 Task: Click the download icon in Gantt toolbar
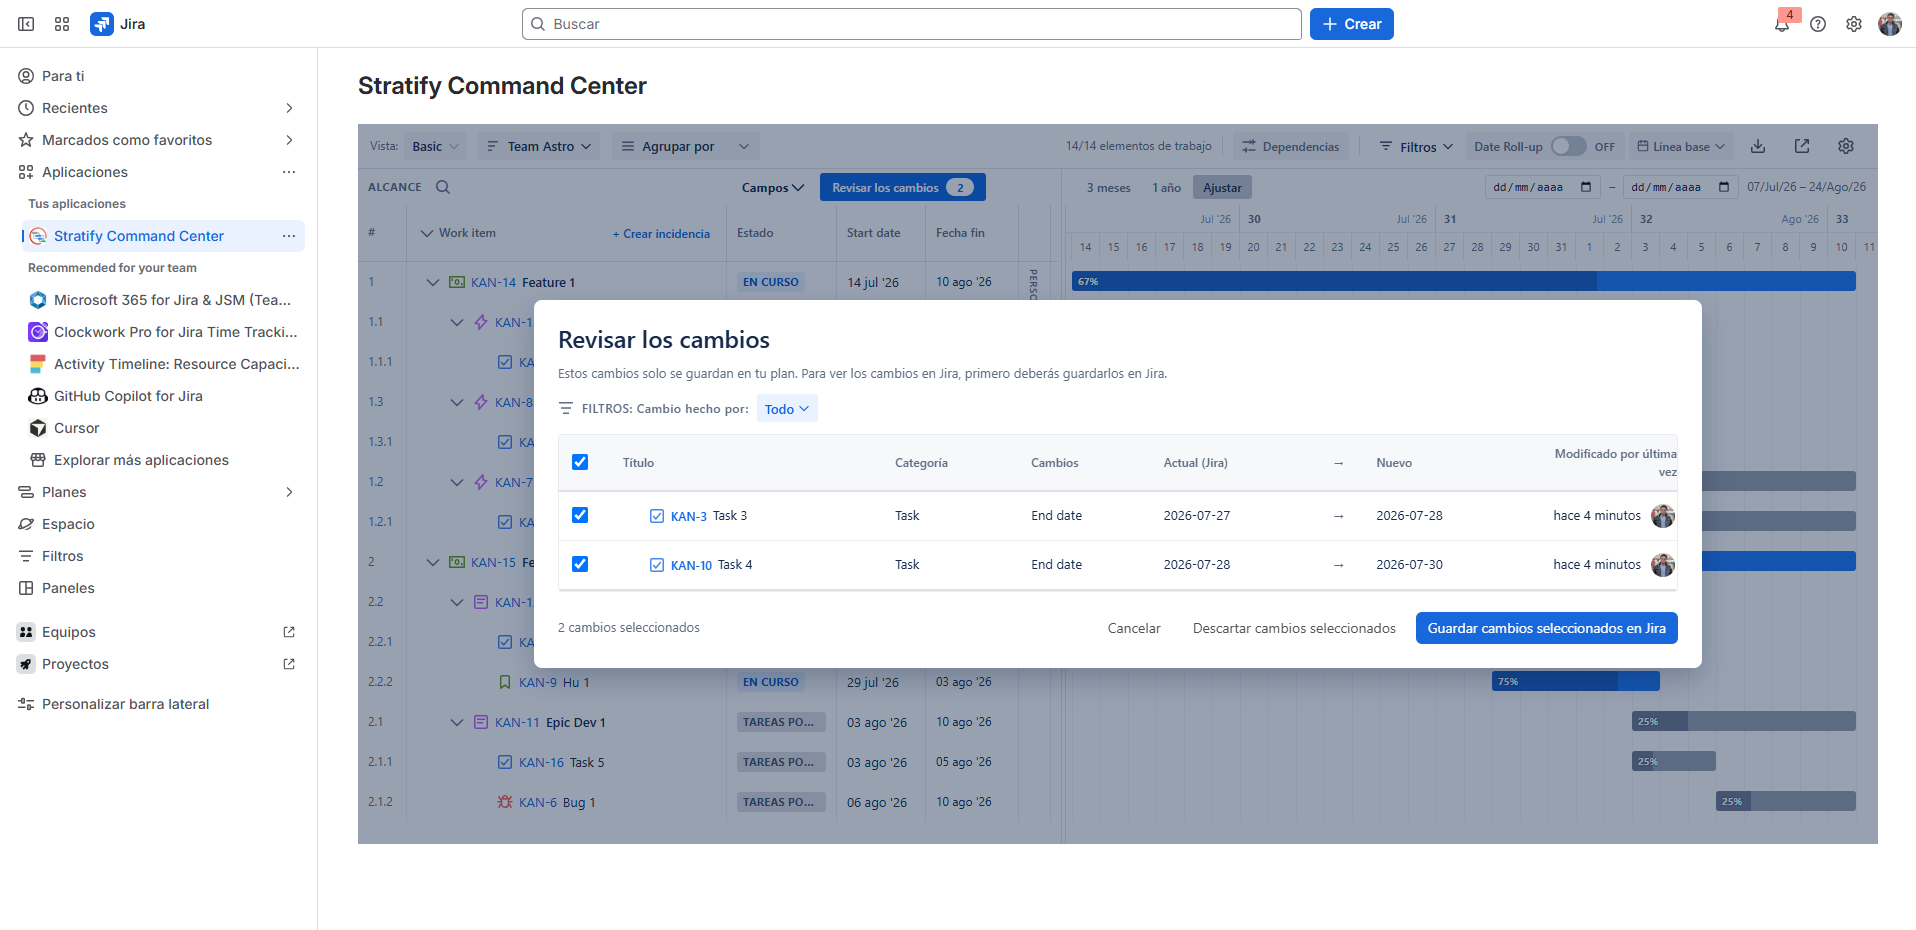1758,146
